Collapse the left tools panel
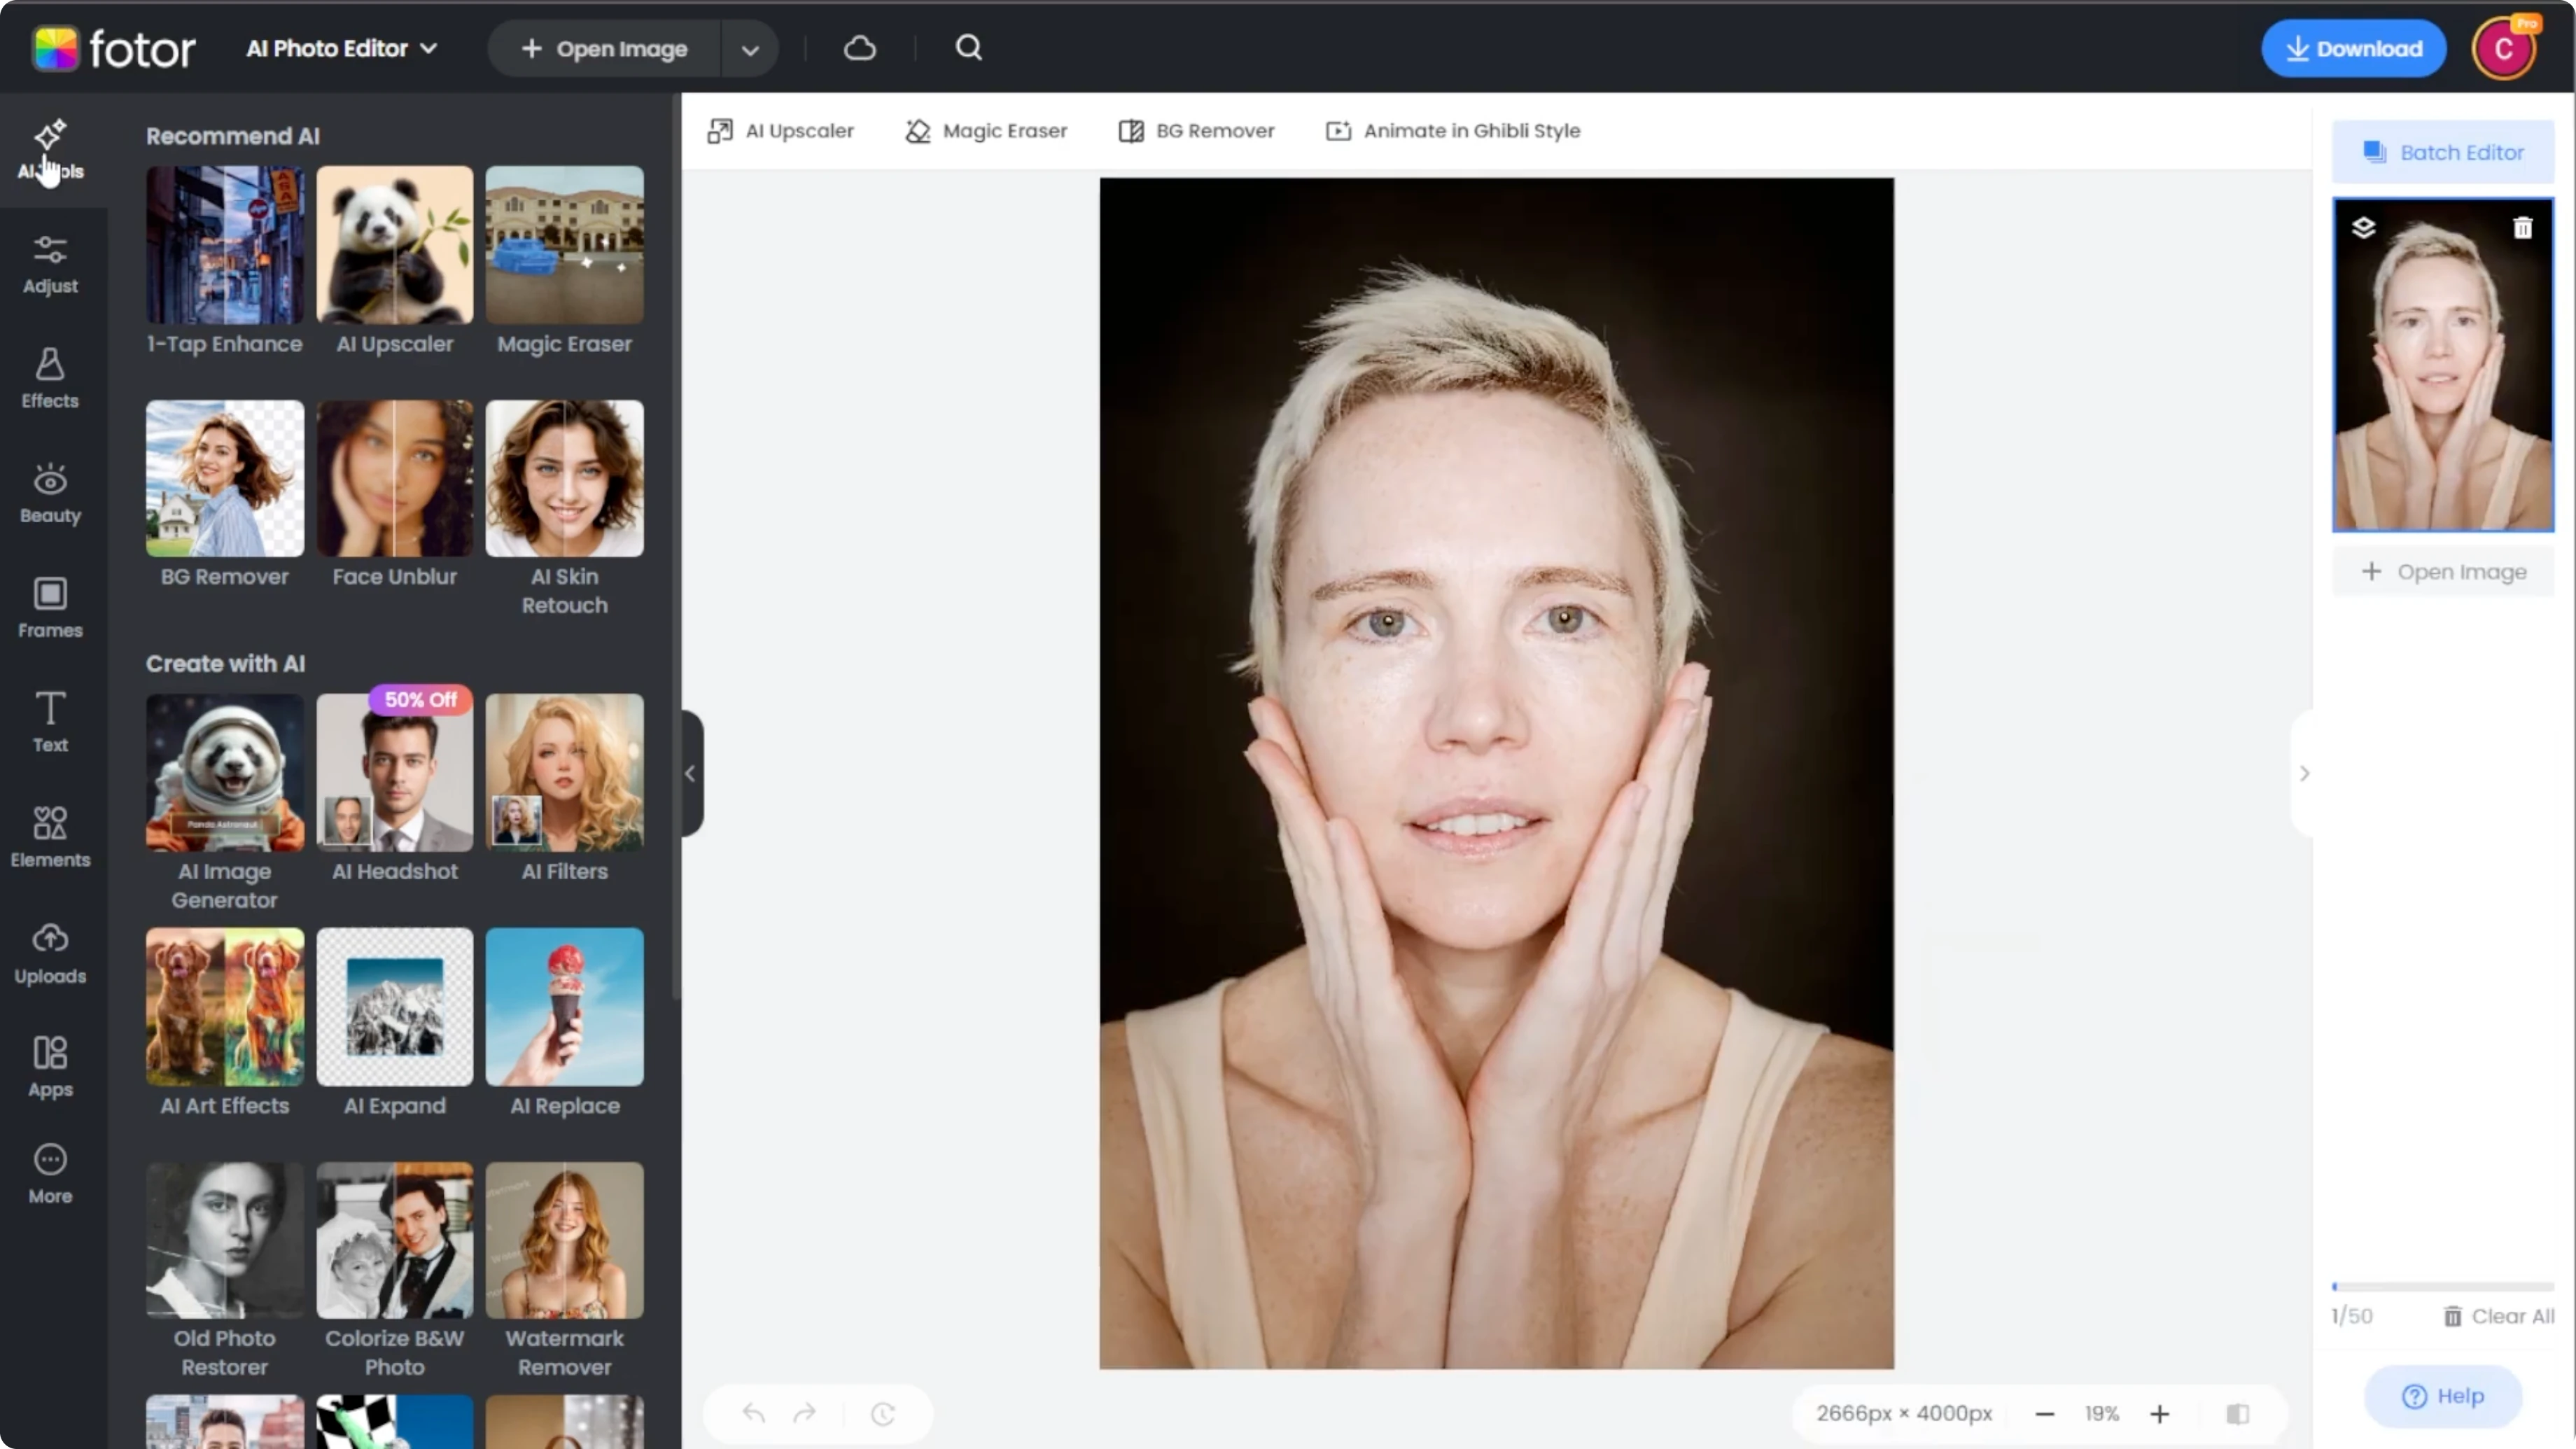 (x=691, y=773)
